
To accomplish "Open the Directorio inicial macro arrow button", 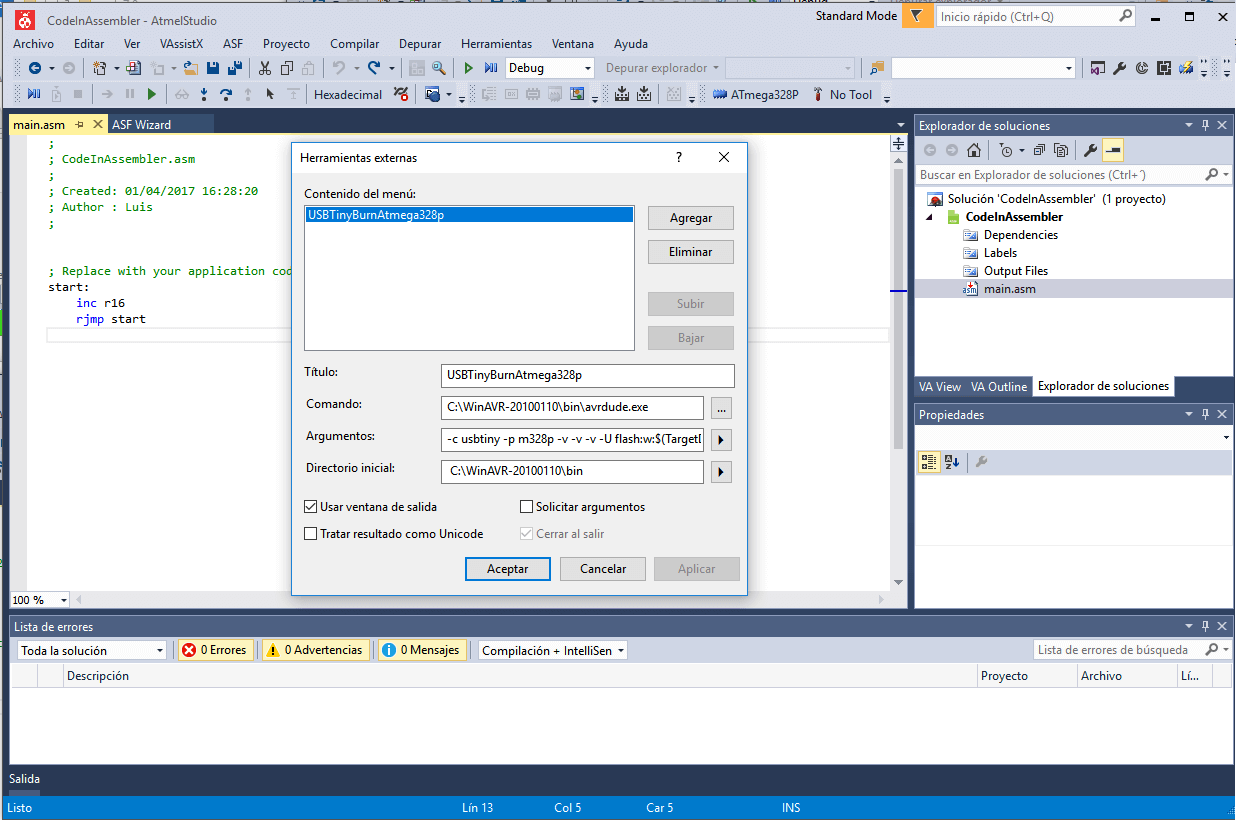I will pyautogui.click(x=720, y=471).
